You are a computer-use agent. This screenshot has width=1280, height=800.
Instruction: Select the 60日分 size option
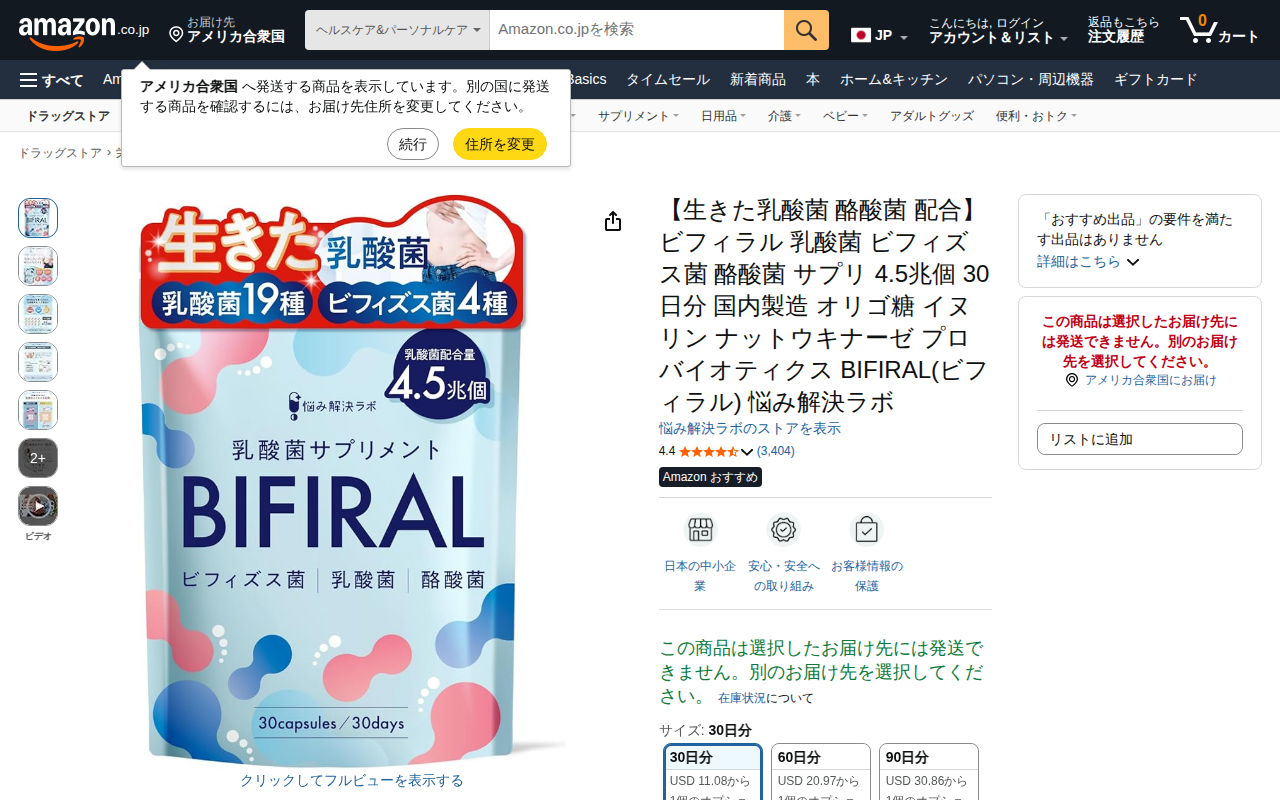coord(821,772)
